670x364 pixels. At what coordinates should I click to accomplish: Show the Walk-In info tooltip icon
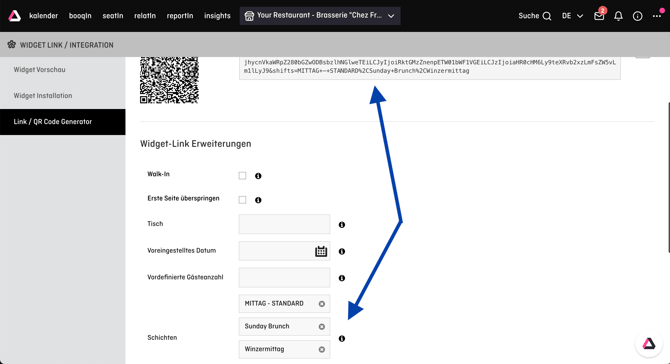(258, 176)
